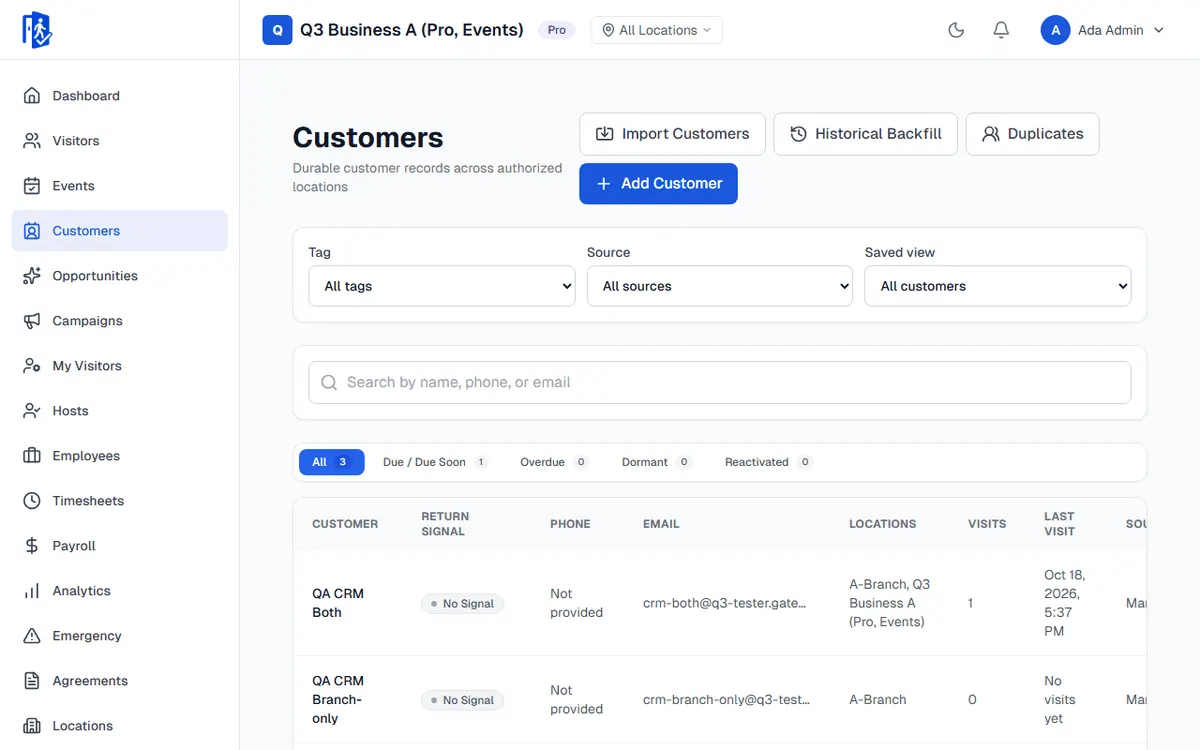
Task: Click the Payroll dollar icon
Action: tap(32, 546)
